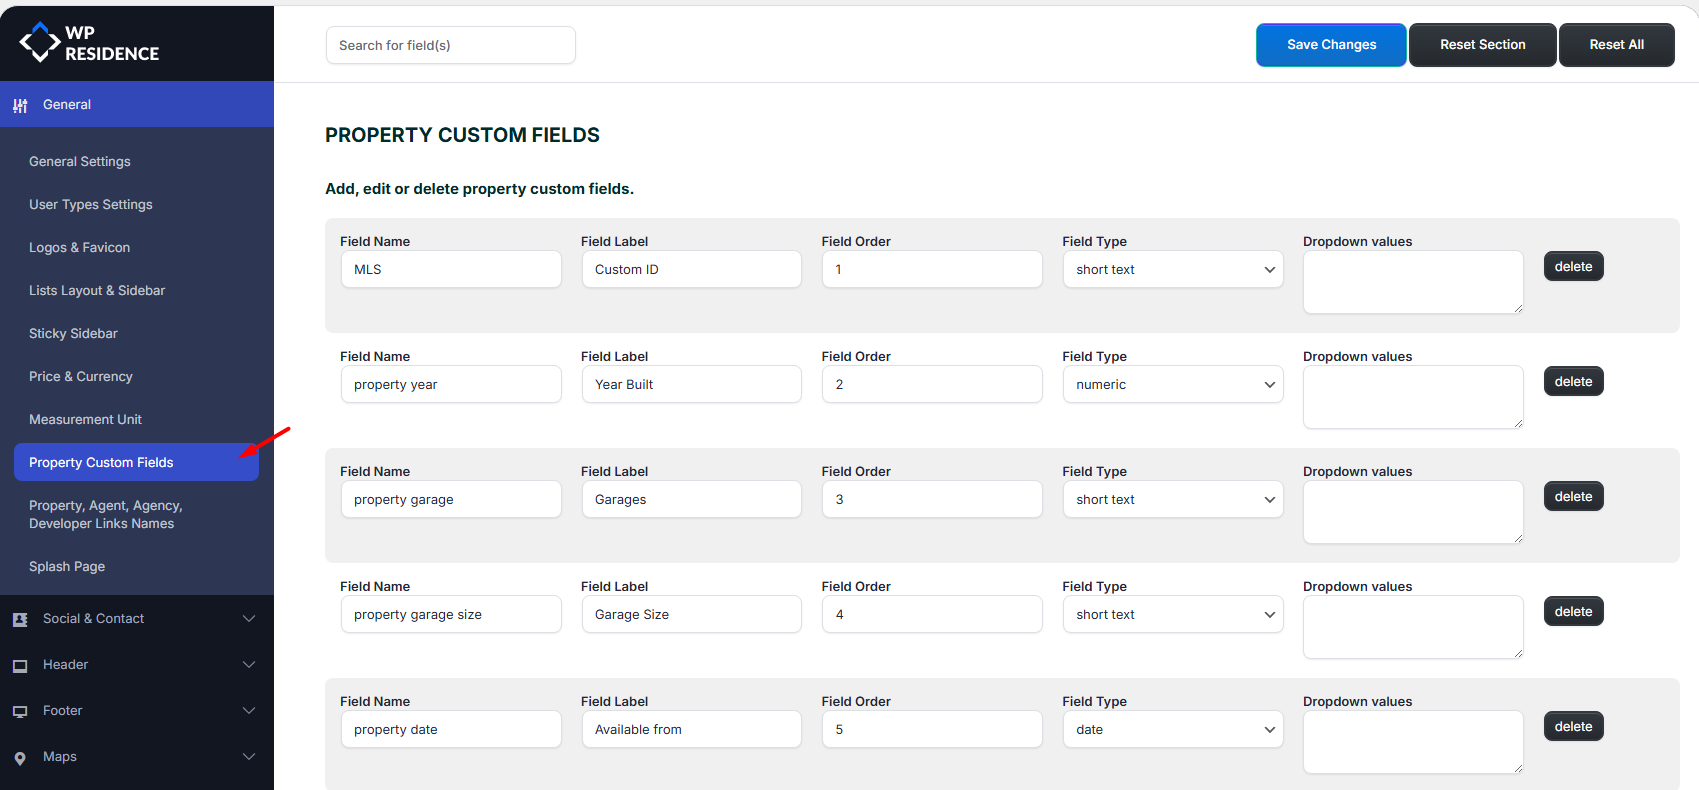This screenshot has width=1699, height=790.
Task: Expand the Header section chevron
Action: point(249,665)
